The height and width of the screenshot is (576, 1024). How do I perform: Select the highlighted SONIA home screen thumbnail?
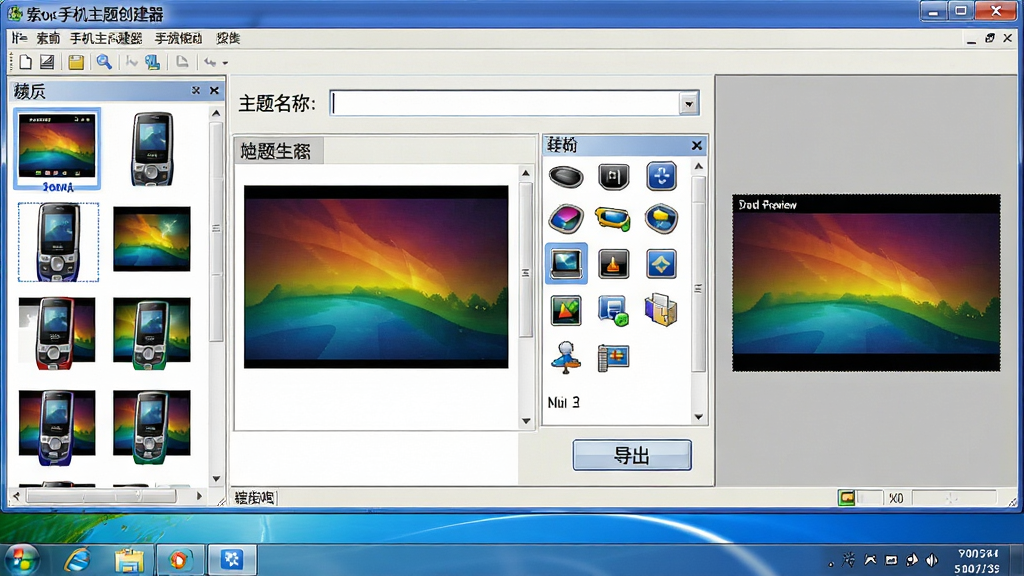[x=57, y=150]
